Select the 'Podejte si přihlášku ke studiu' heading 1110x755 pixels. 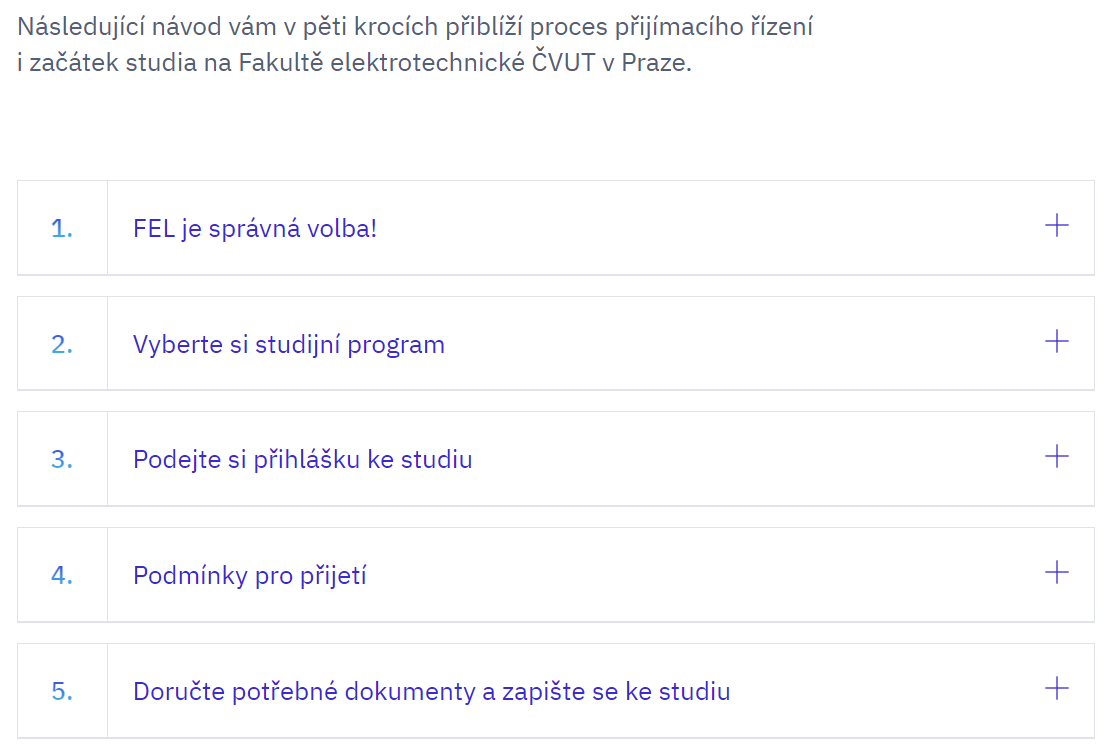coord(302,460)
